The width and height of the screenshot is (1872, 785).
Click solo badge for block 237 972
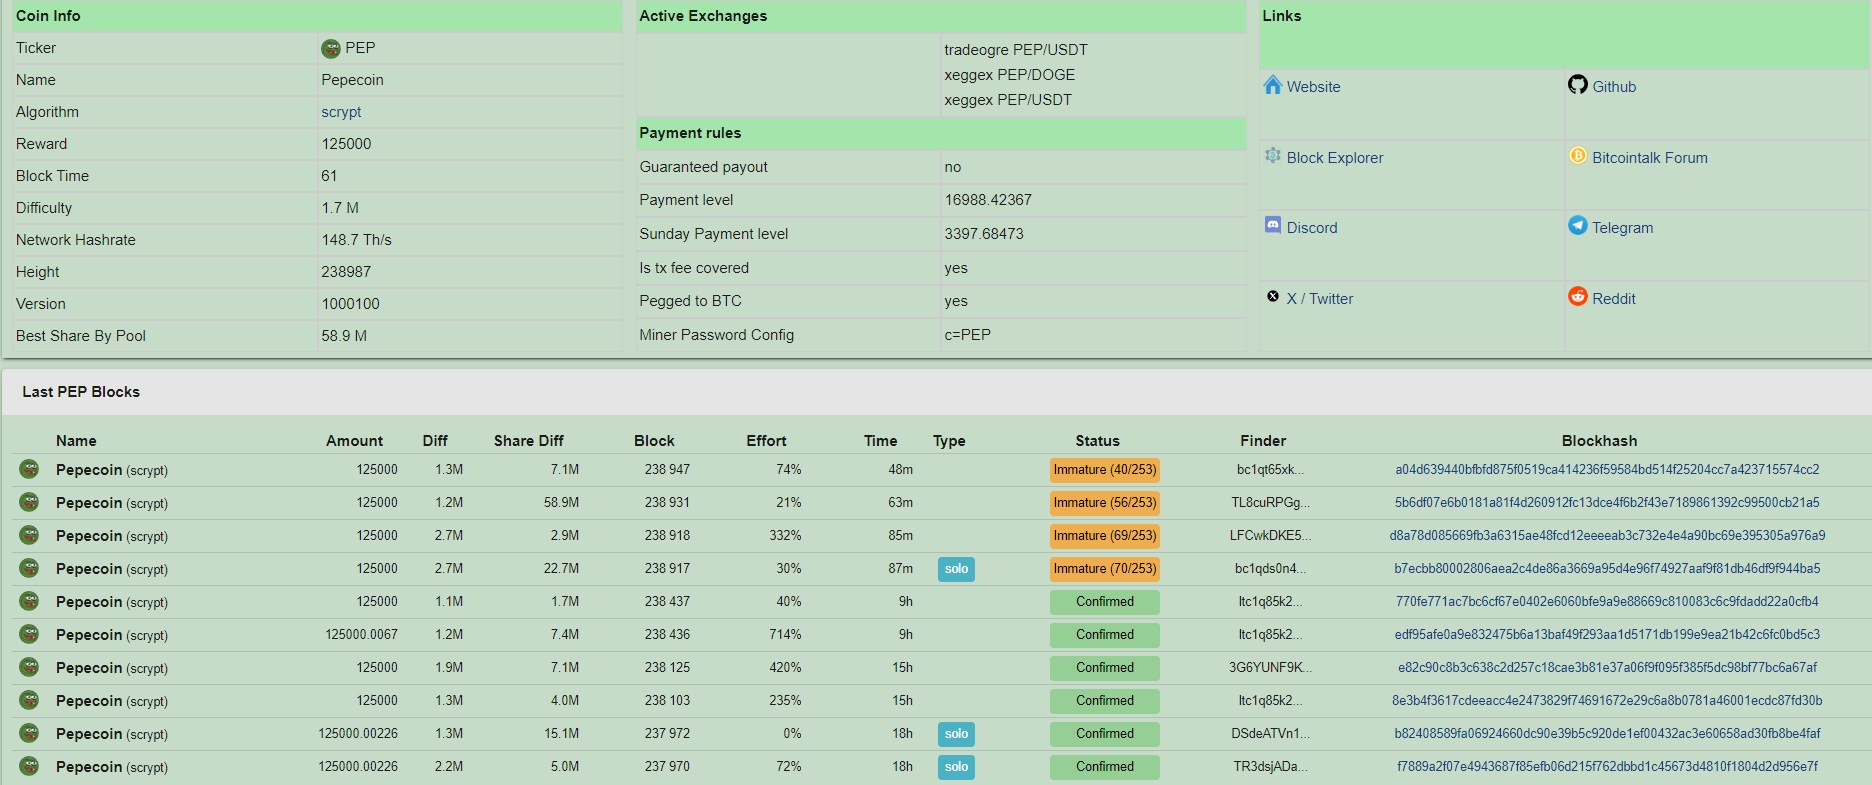[956, 733]
